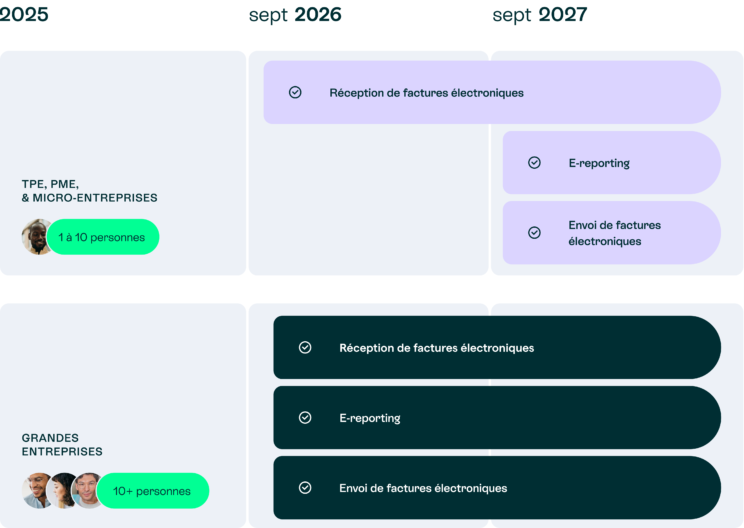Click the checkmark icon beside light purple E-reporting
The width and height of the screenshot is (744, 528).
(534, 162)
